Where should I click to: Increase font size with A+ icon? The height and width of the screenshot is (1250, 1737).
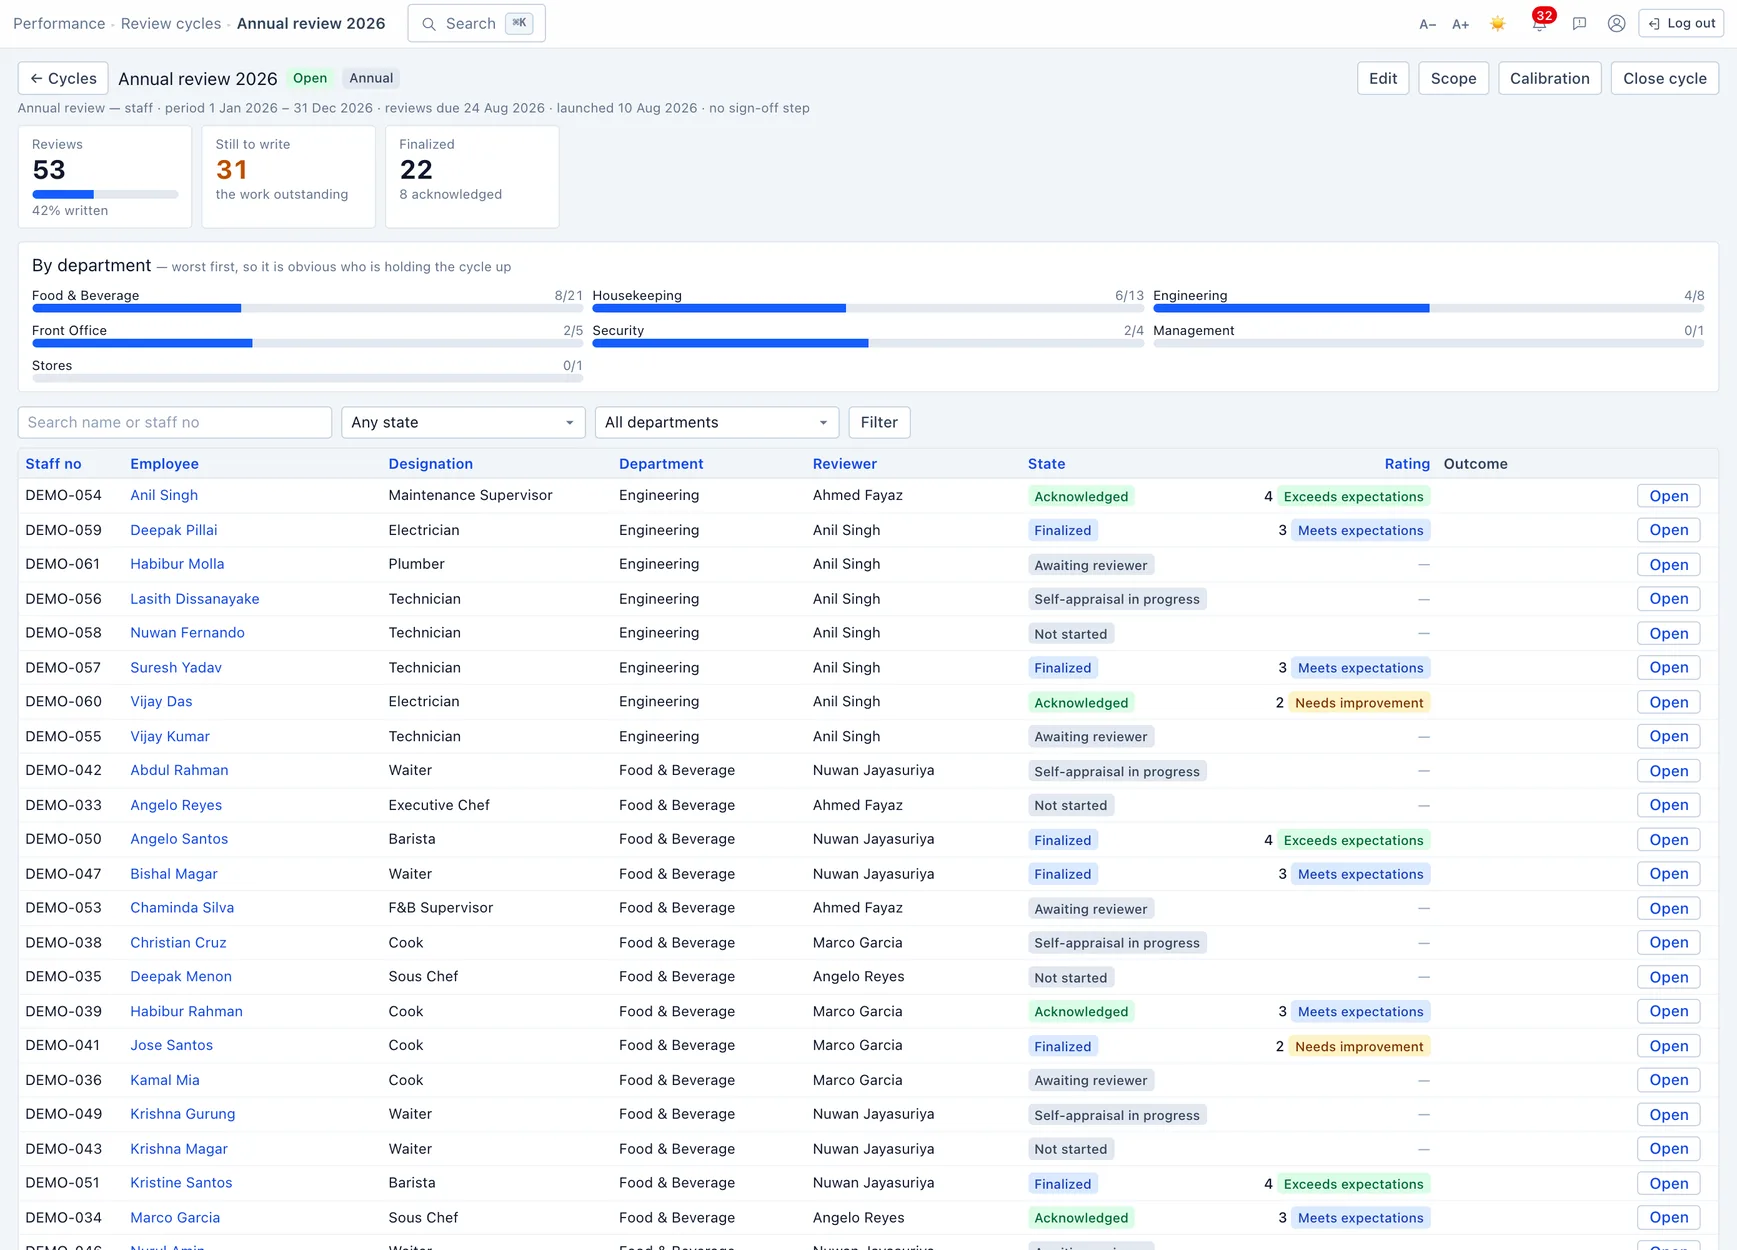[x=1460, y=24]
